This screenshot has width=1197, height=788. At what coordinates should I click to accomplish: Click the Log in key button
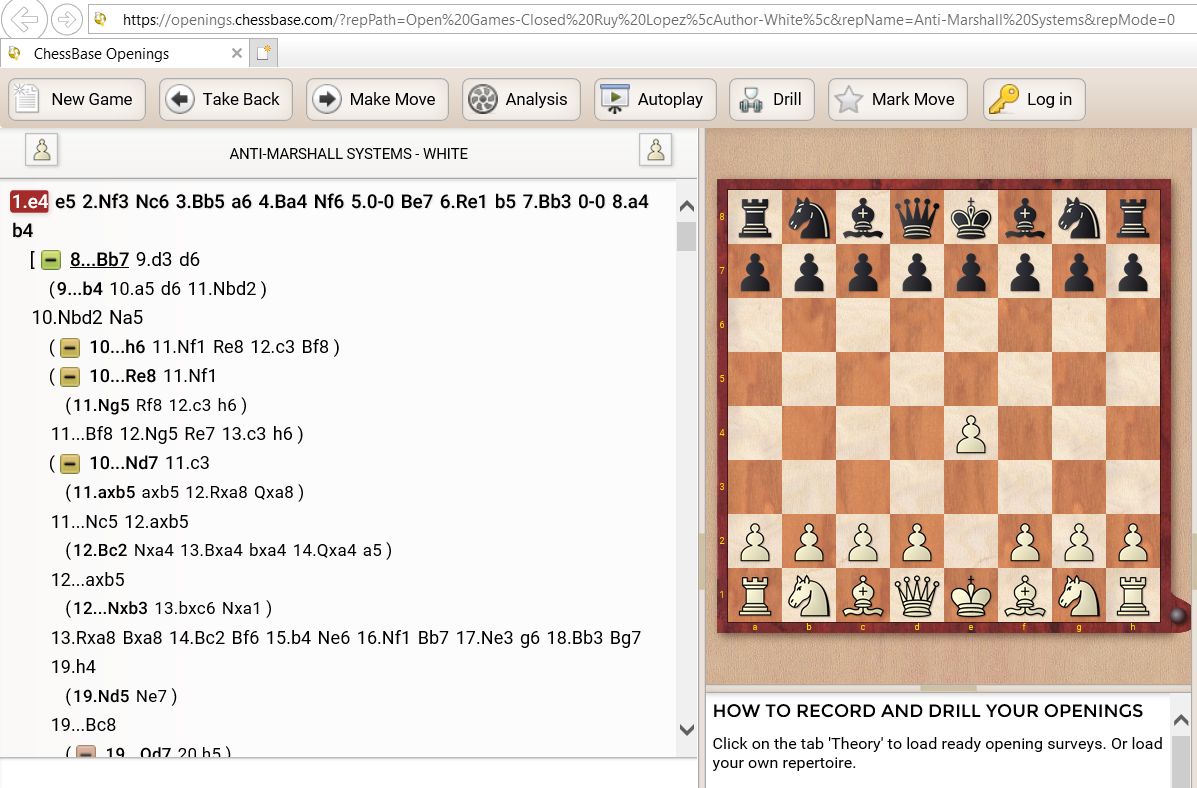tap(1033, 99)
